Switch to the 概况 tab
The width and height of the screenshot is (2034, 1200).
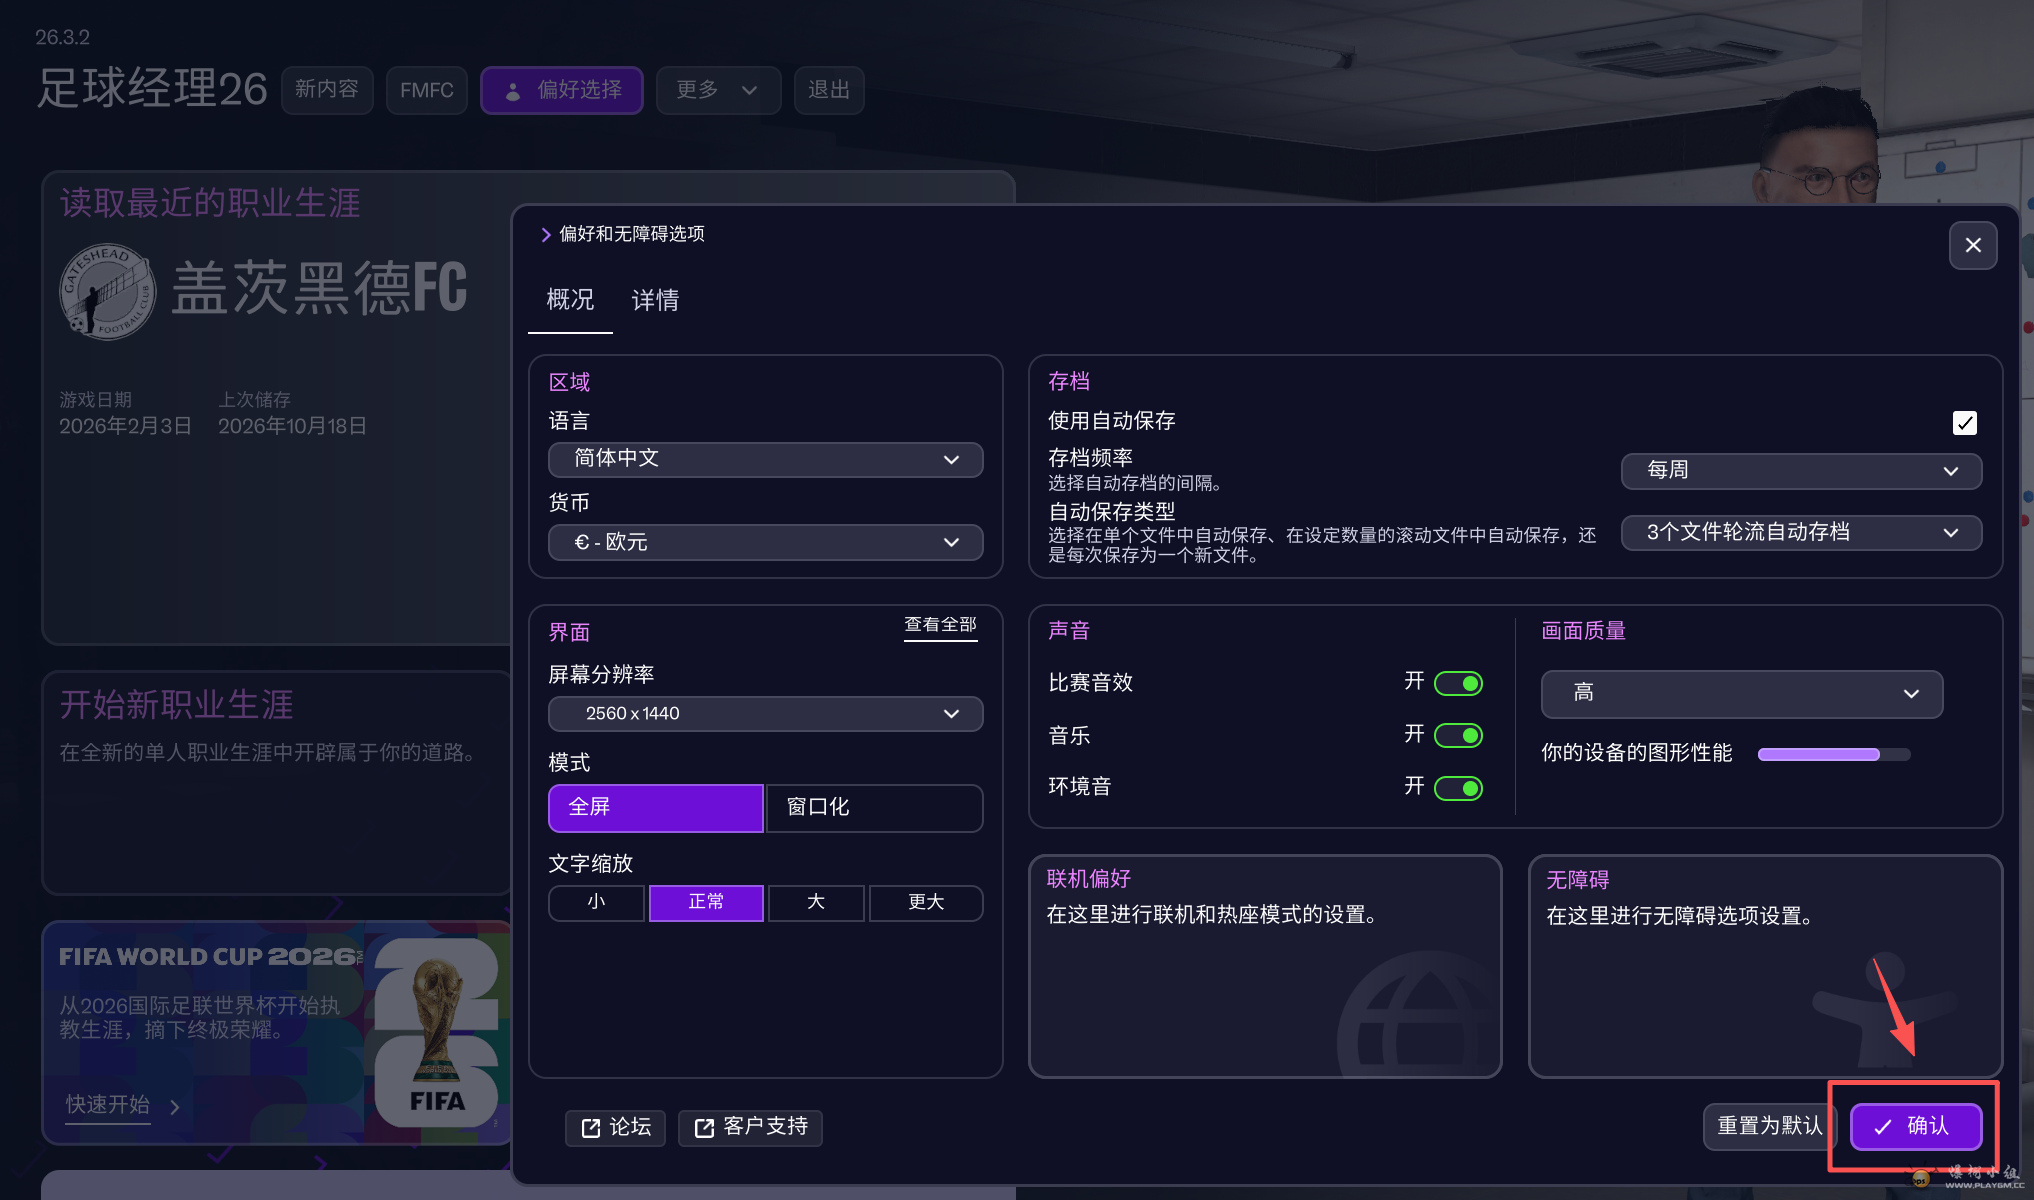tap(570, 300)
